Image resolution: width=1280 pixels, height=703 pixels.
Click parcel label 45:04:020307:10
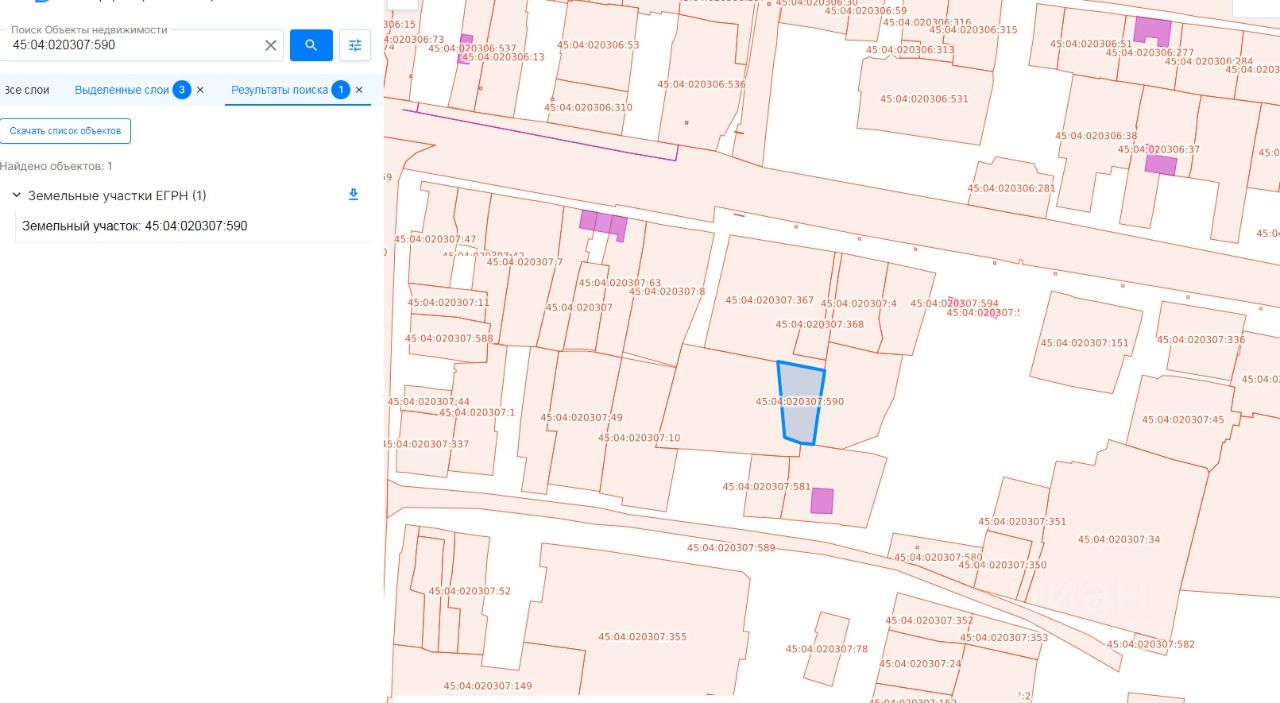pyautogui.click(x=639, y=438)
